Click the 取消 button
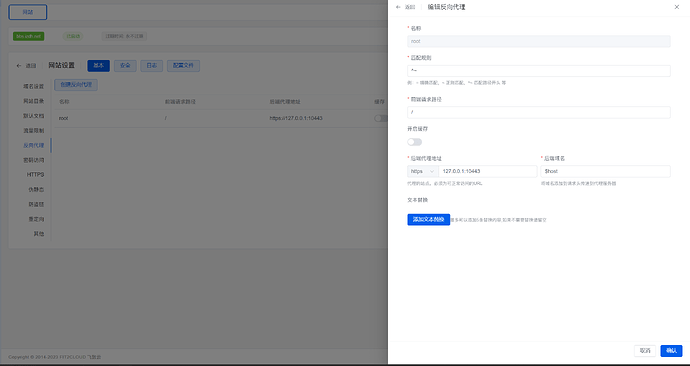 pyautogui.click(x=645, y=351)
